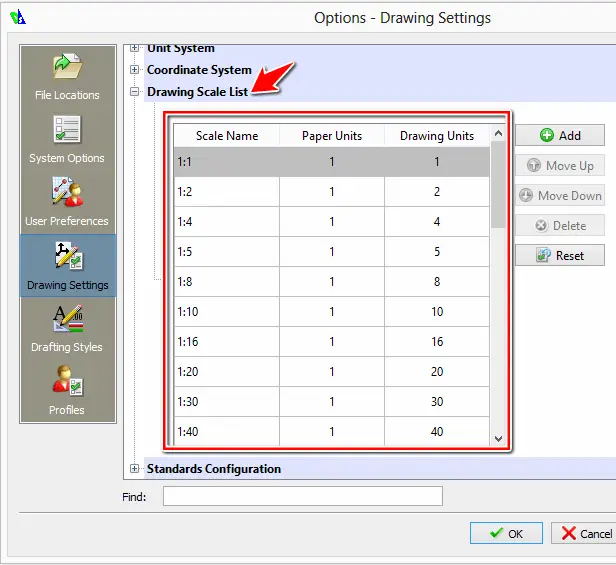The width and height of the screenshot is (616, 565).
Task: Click the Scale Name column header
Action: click(227, 136)
